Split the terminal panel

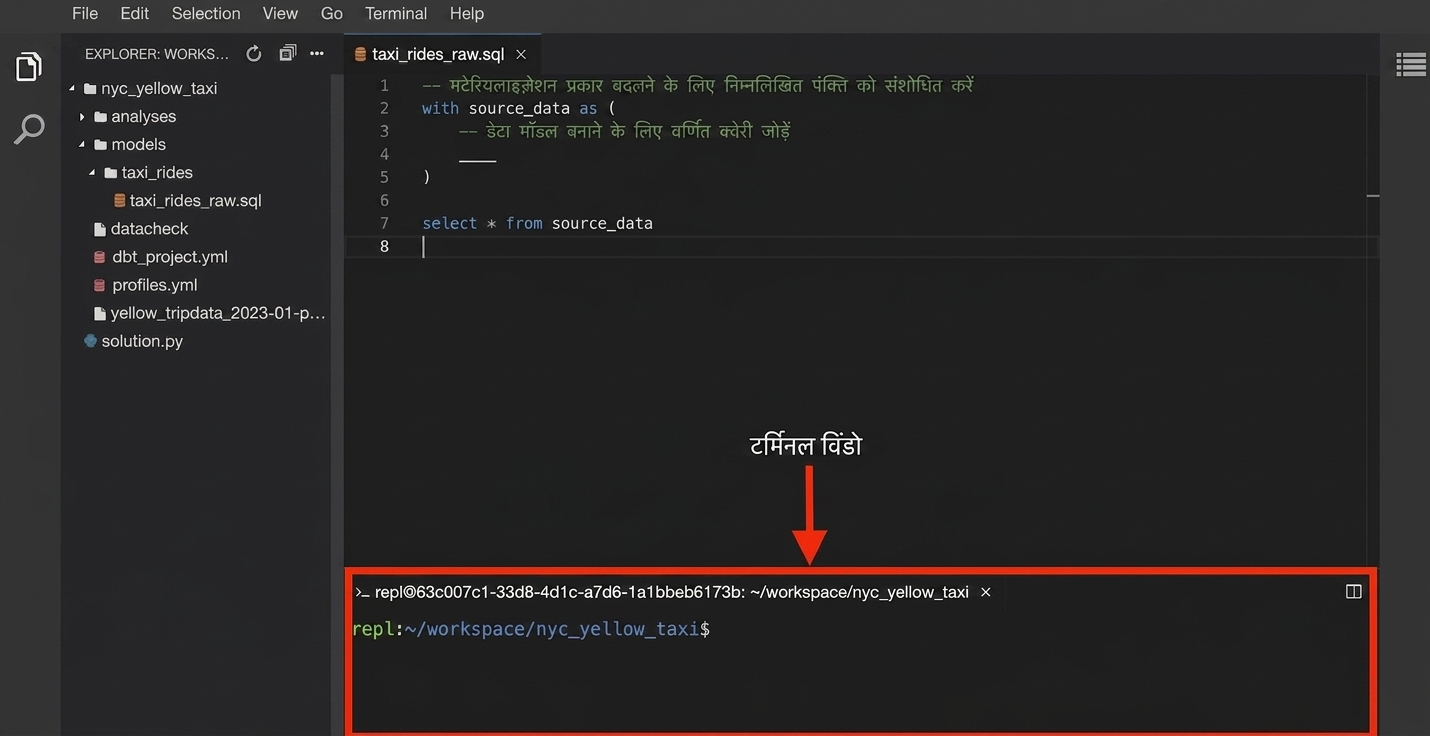tap(1354, 591)
